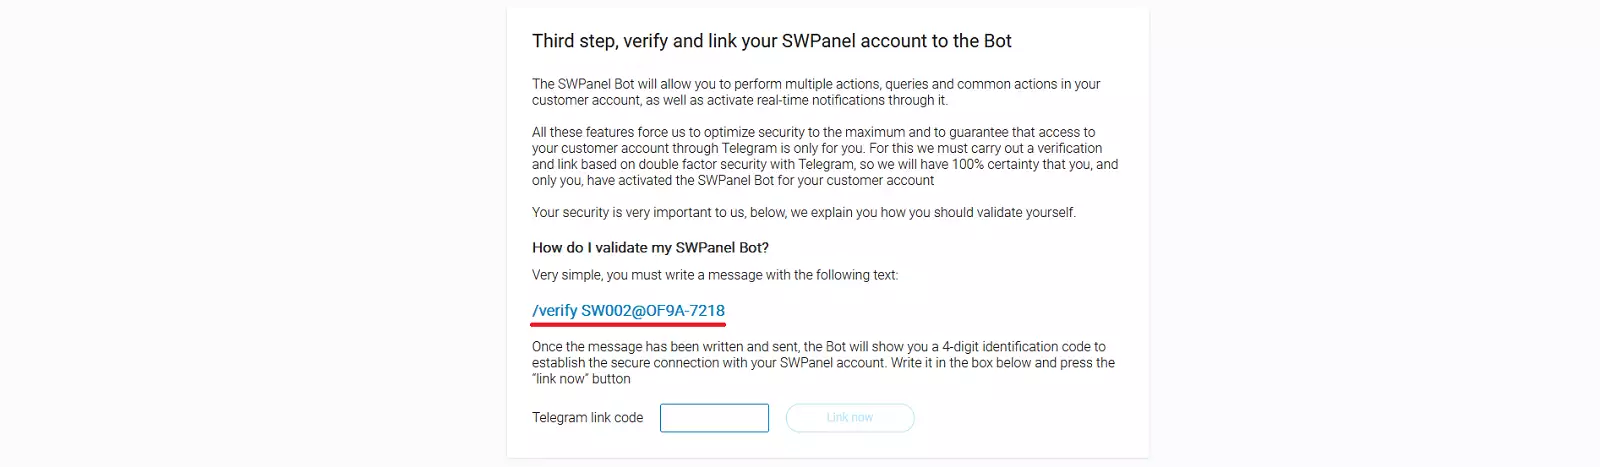This screenshot has width=1600, height=467.
Task: Click the "Telegram link code" field label
Action: (587, 418)
